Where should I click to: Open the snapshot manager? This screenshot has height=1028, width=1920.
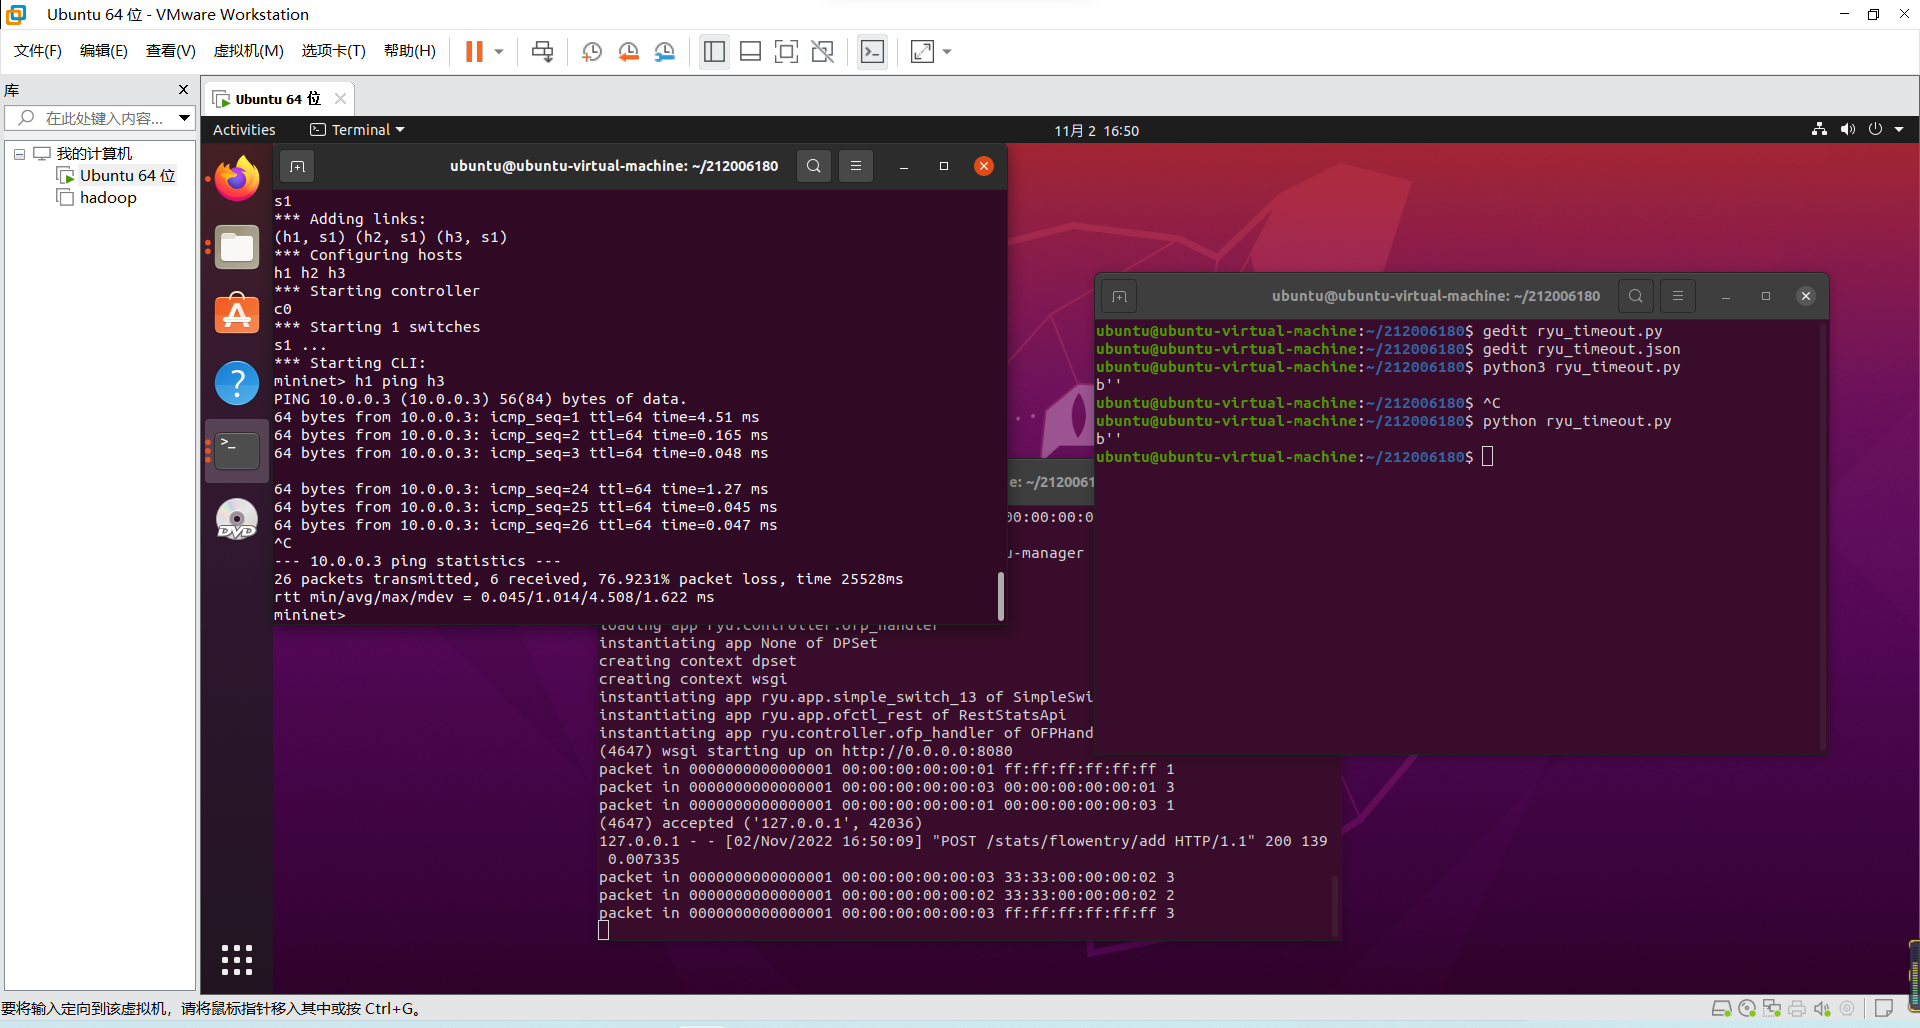(x=665, y=51)
